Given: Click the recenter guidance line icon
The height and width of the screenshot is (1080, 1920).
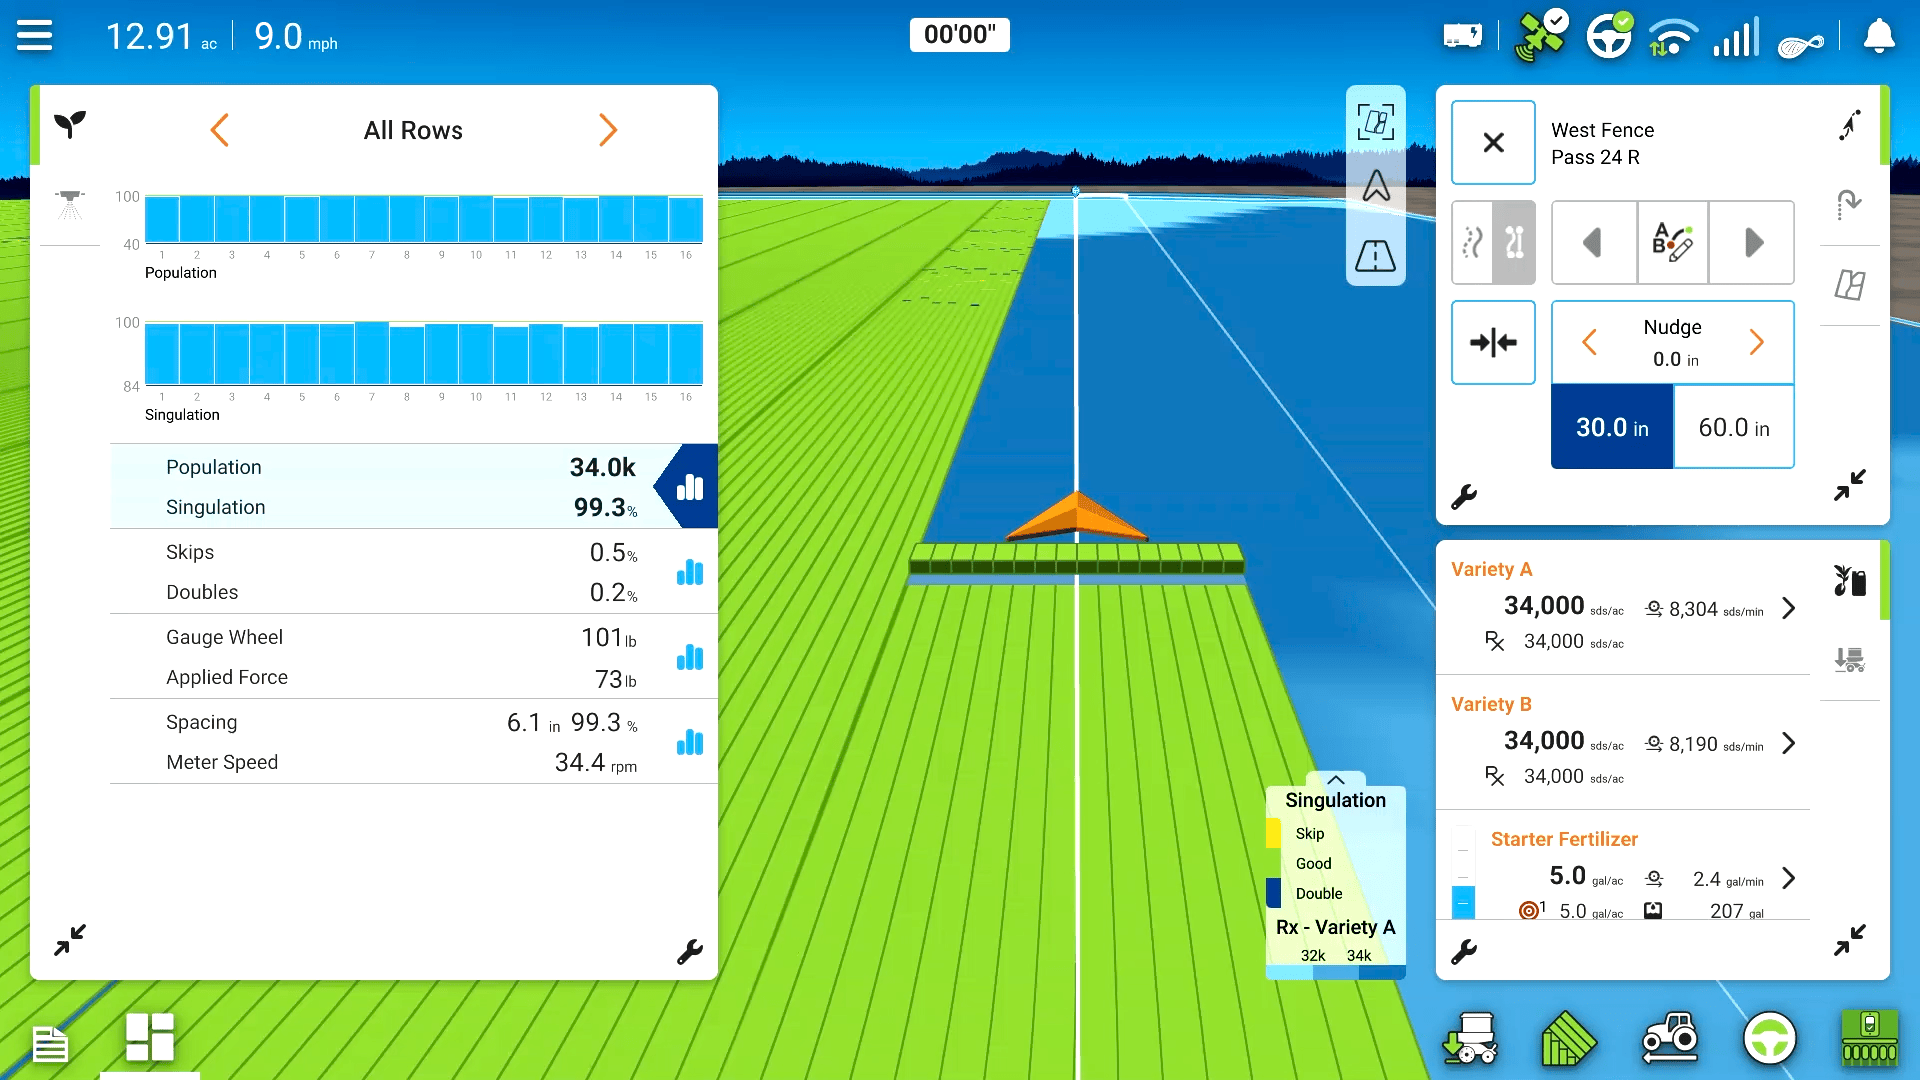Looking at the screenshot, I should coord(1493,343).
